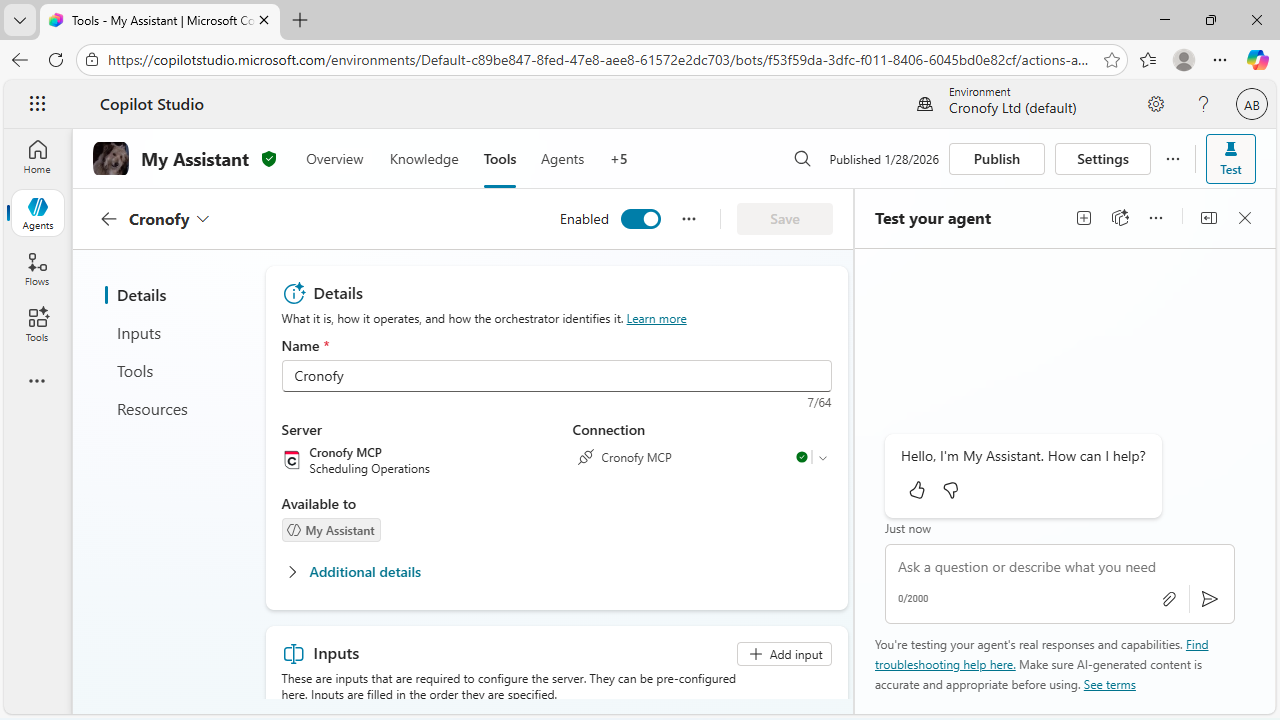
Task: Click the browser reload button
Action: click(56, 60)
